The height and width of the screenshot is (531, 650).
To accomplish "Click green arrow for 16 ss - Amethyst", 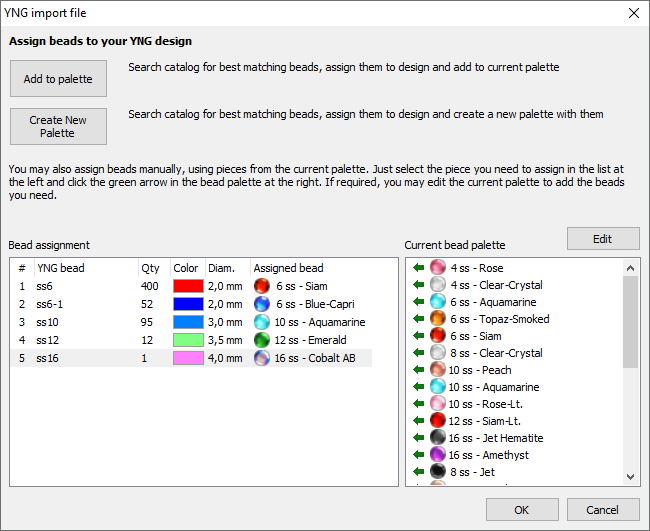I will [418, 455].
